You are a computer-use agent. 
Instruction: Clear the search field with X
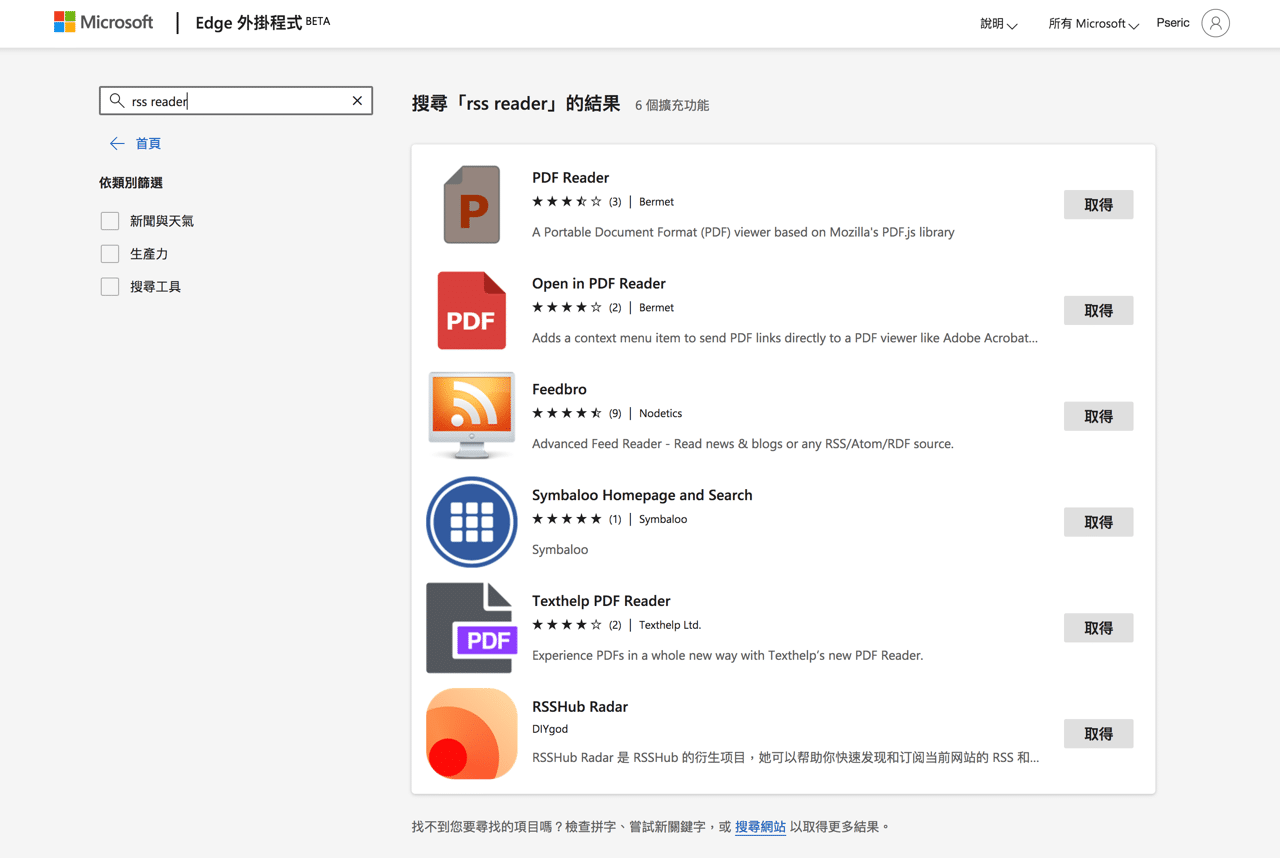coord(357,101)
